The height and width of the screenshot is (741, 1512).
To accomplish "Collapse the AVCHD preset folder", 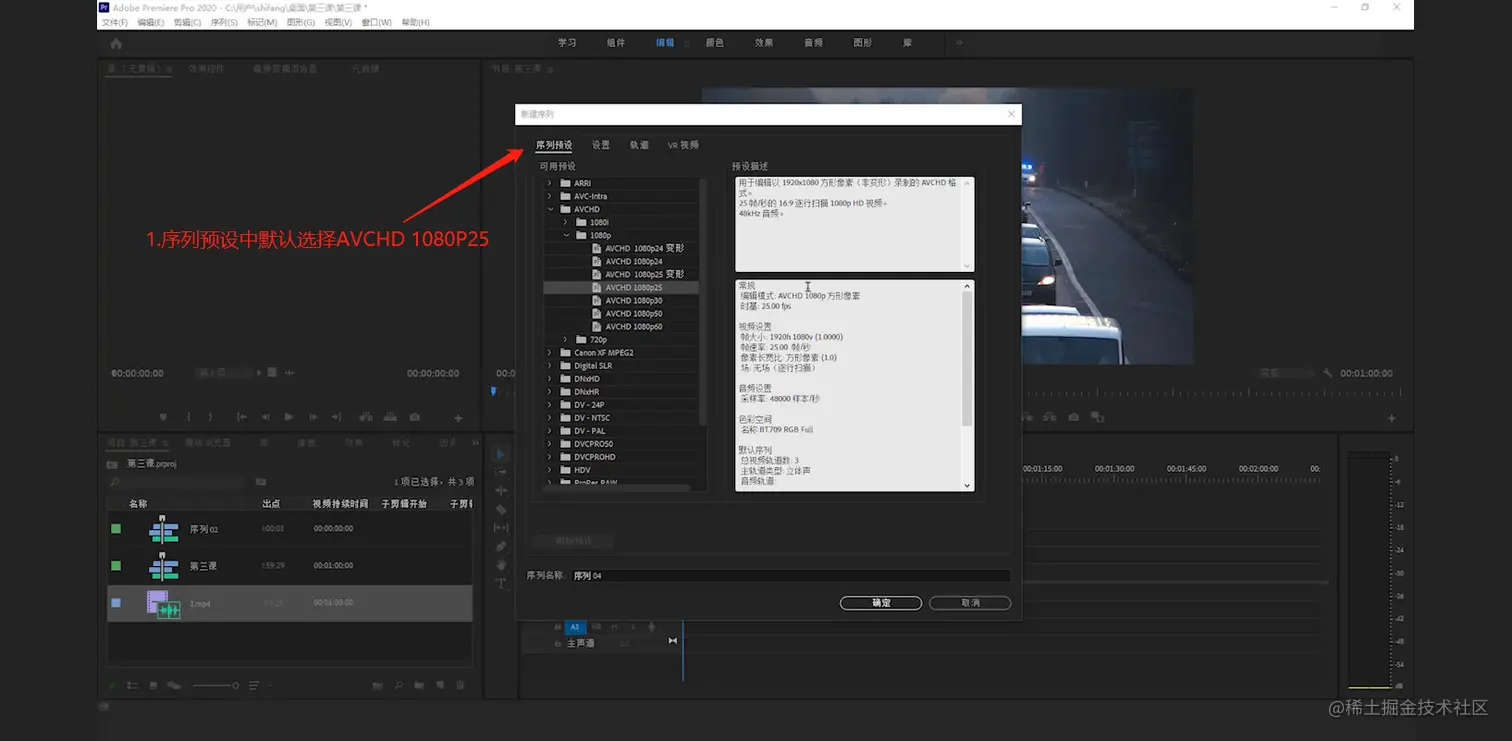I will click(549, 209).
